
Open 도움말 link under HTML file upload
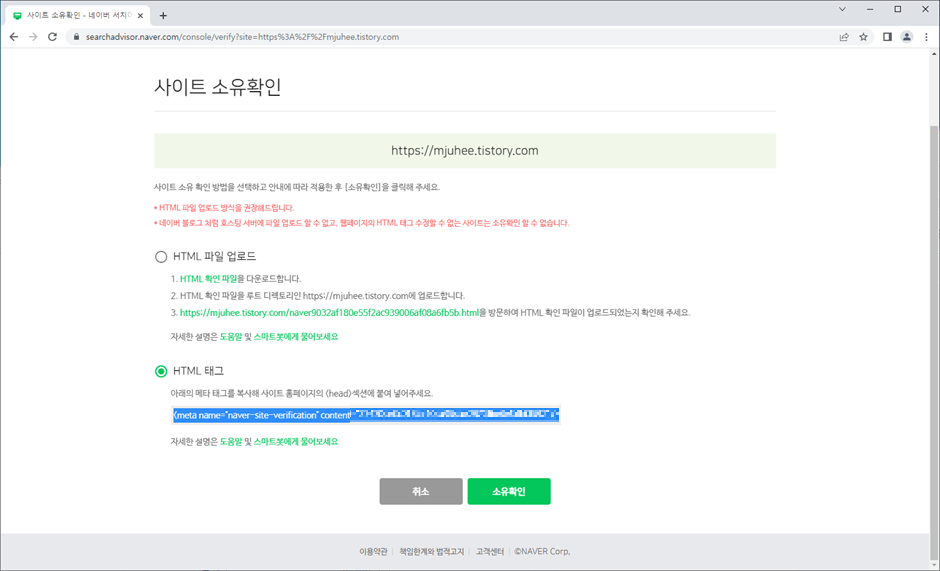[x=231, y=336]
